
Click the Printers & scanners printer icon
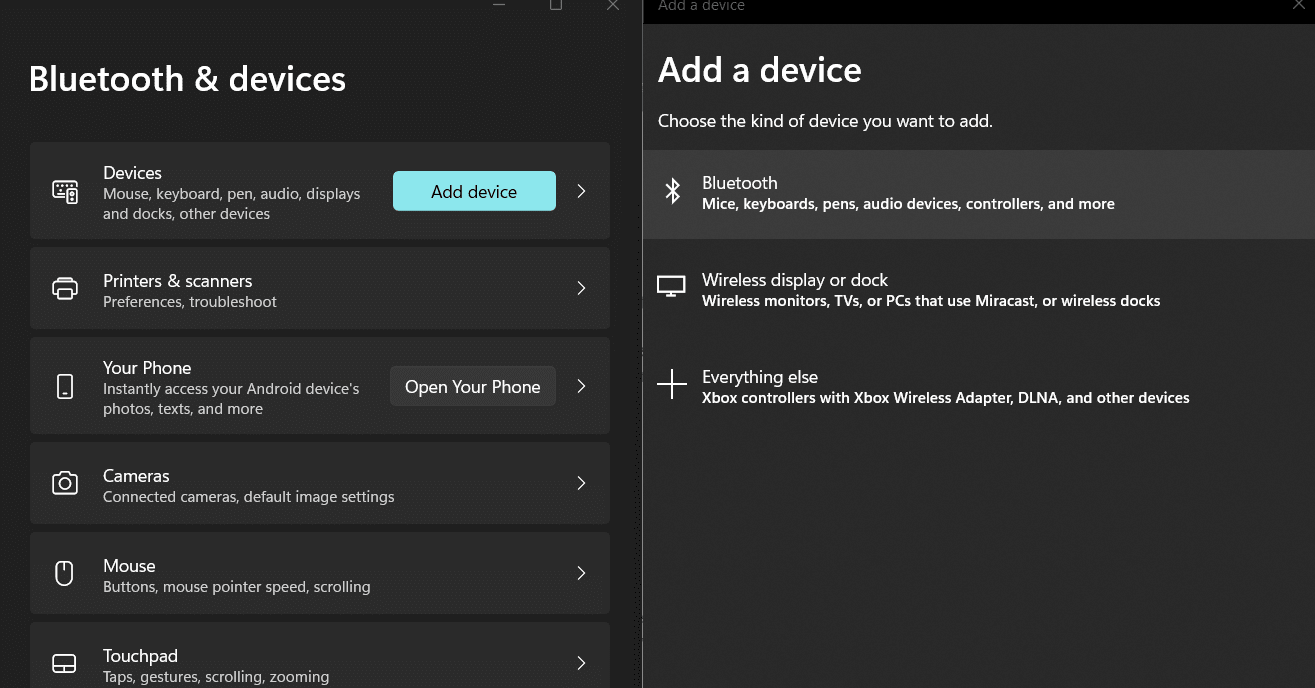65,288
